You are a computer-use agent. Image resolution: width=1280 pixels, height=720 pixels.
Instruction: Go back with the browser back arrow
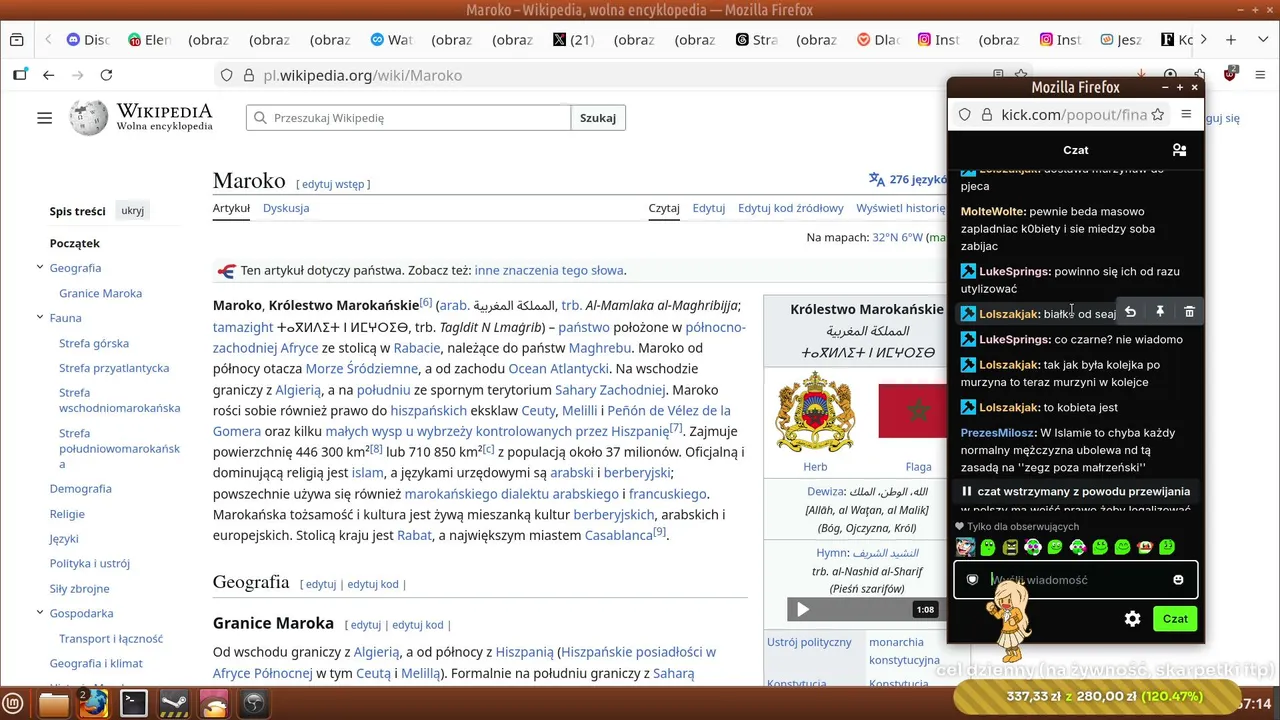[48, 75]
